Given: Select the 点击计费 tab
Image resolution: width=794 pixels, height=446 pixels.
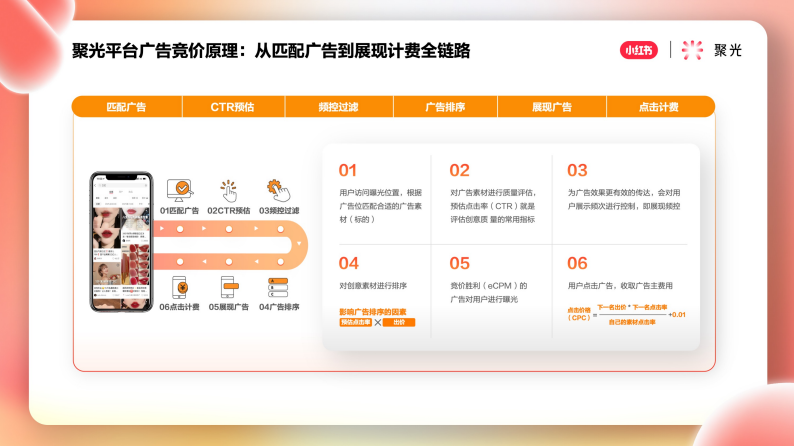Looking at the screenshot, I should [x=660, y=107].
